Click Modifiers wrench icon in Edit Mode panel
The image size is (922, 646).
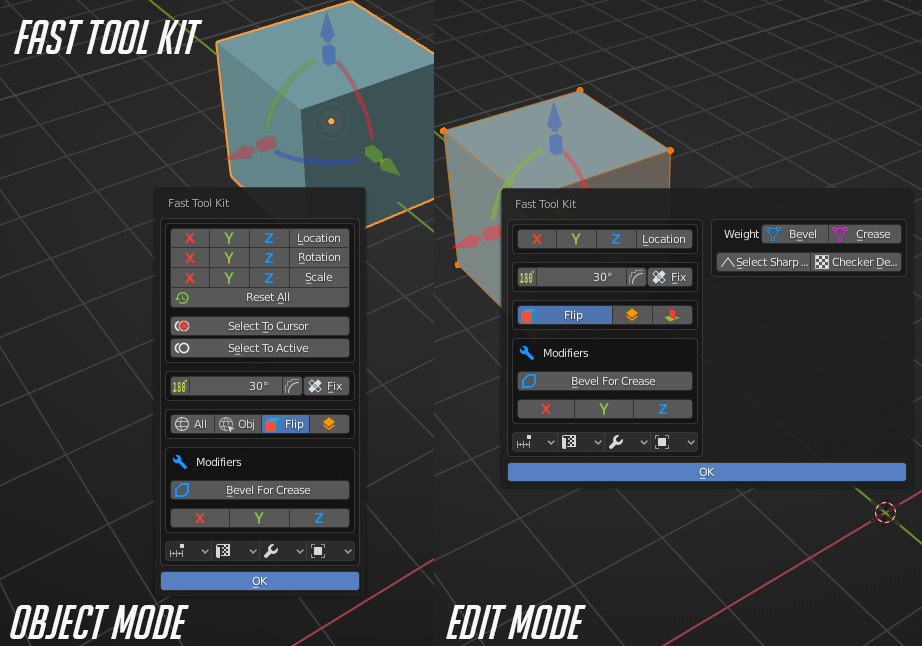(527, 353)
